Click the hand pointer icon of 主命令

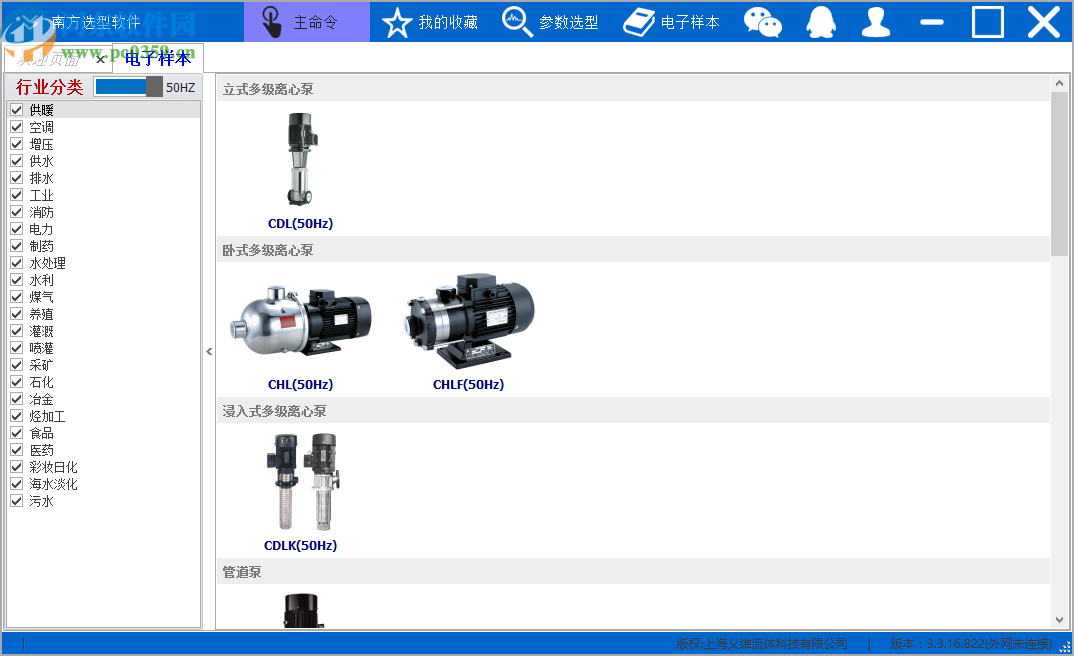pos(272,22)
